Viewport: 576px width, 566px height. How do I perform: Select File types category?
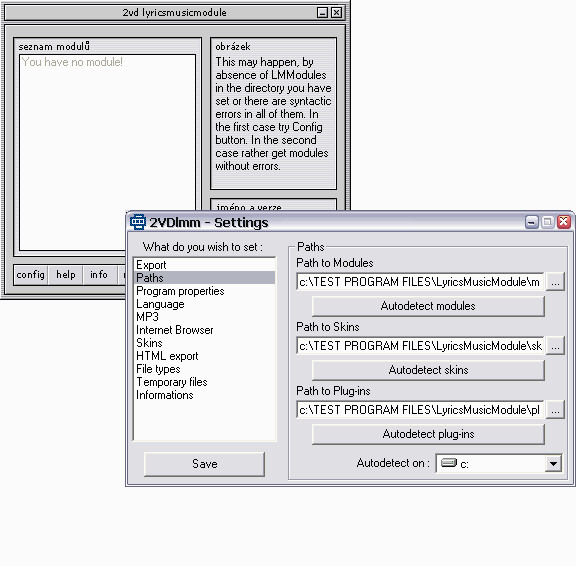[x=204, y=369]
